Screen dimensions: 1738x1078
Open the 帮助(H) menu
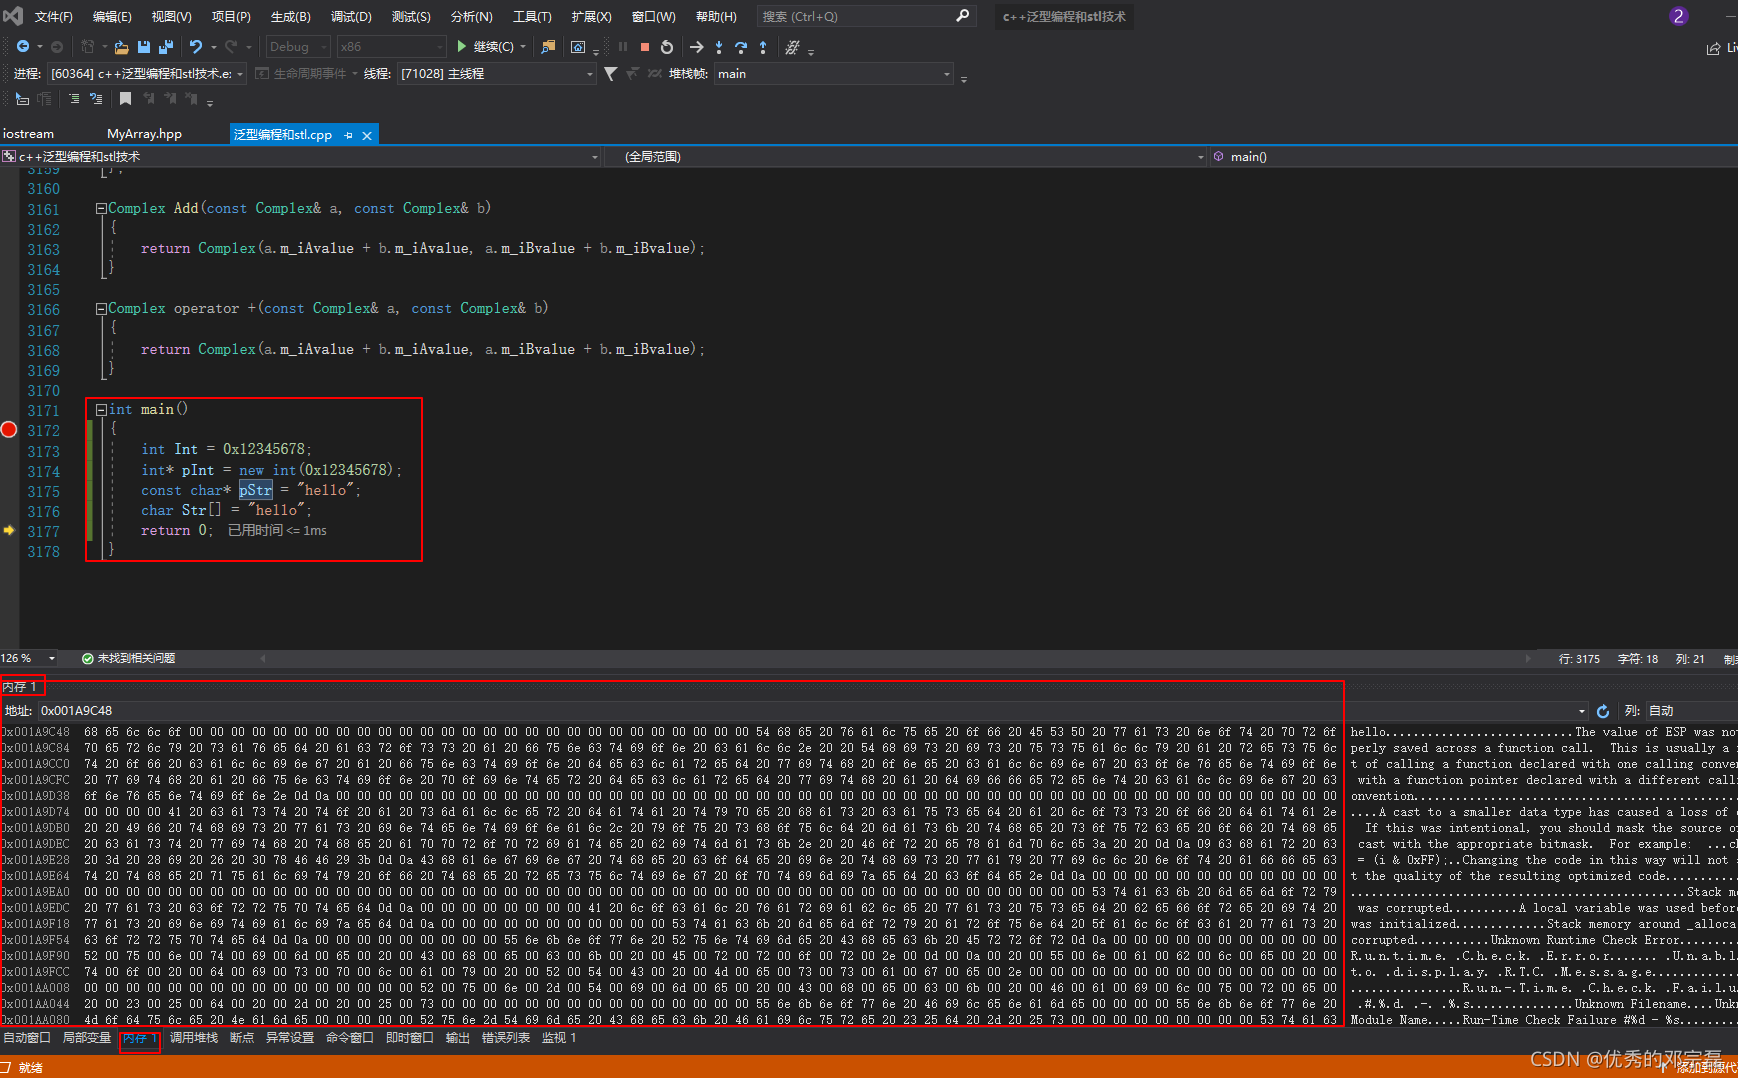coord(716,16)
